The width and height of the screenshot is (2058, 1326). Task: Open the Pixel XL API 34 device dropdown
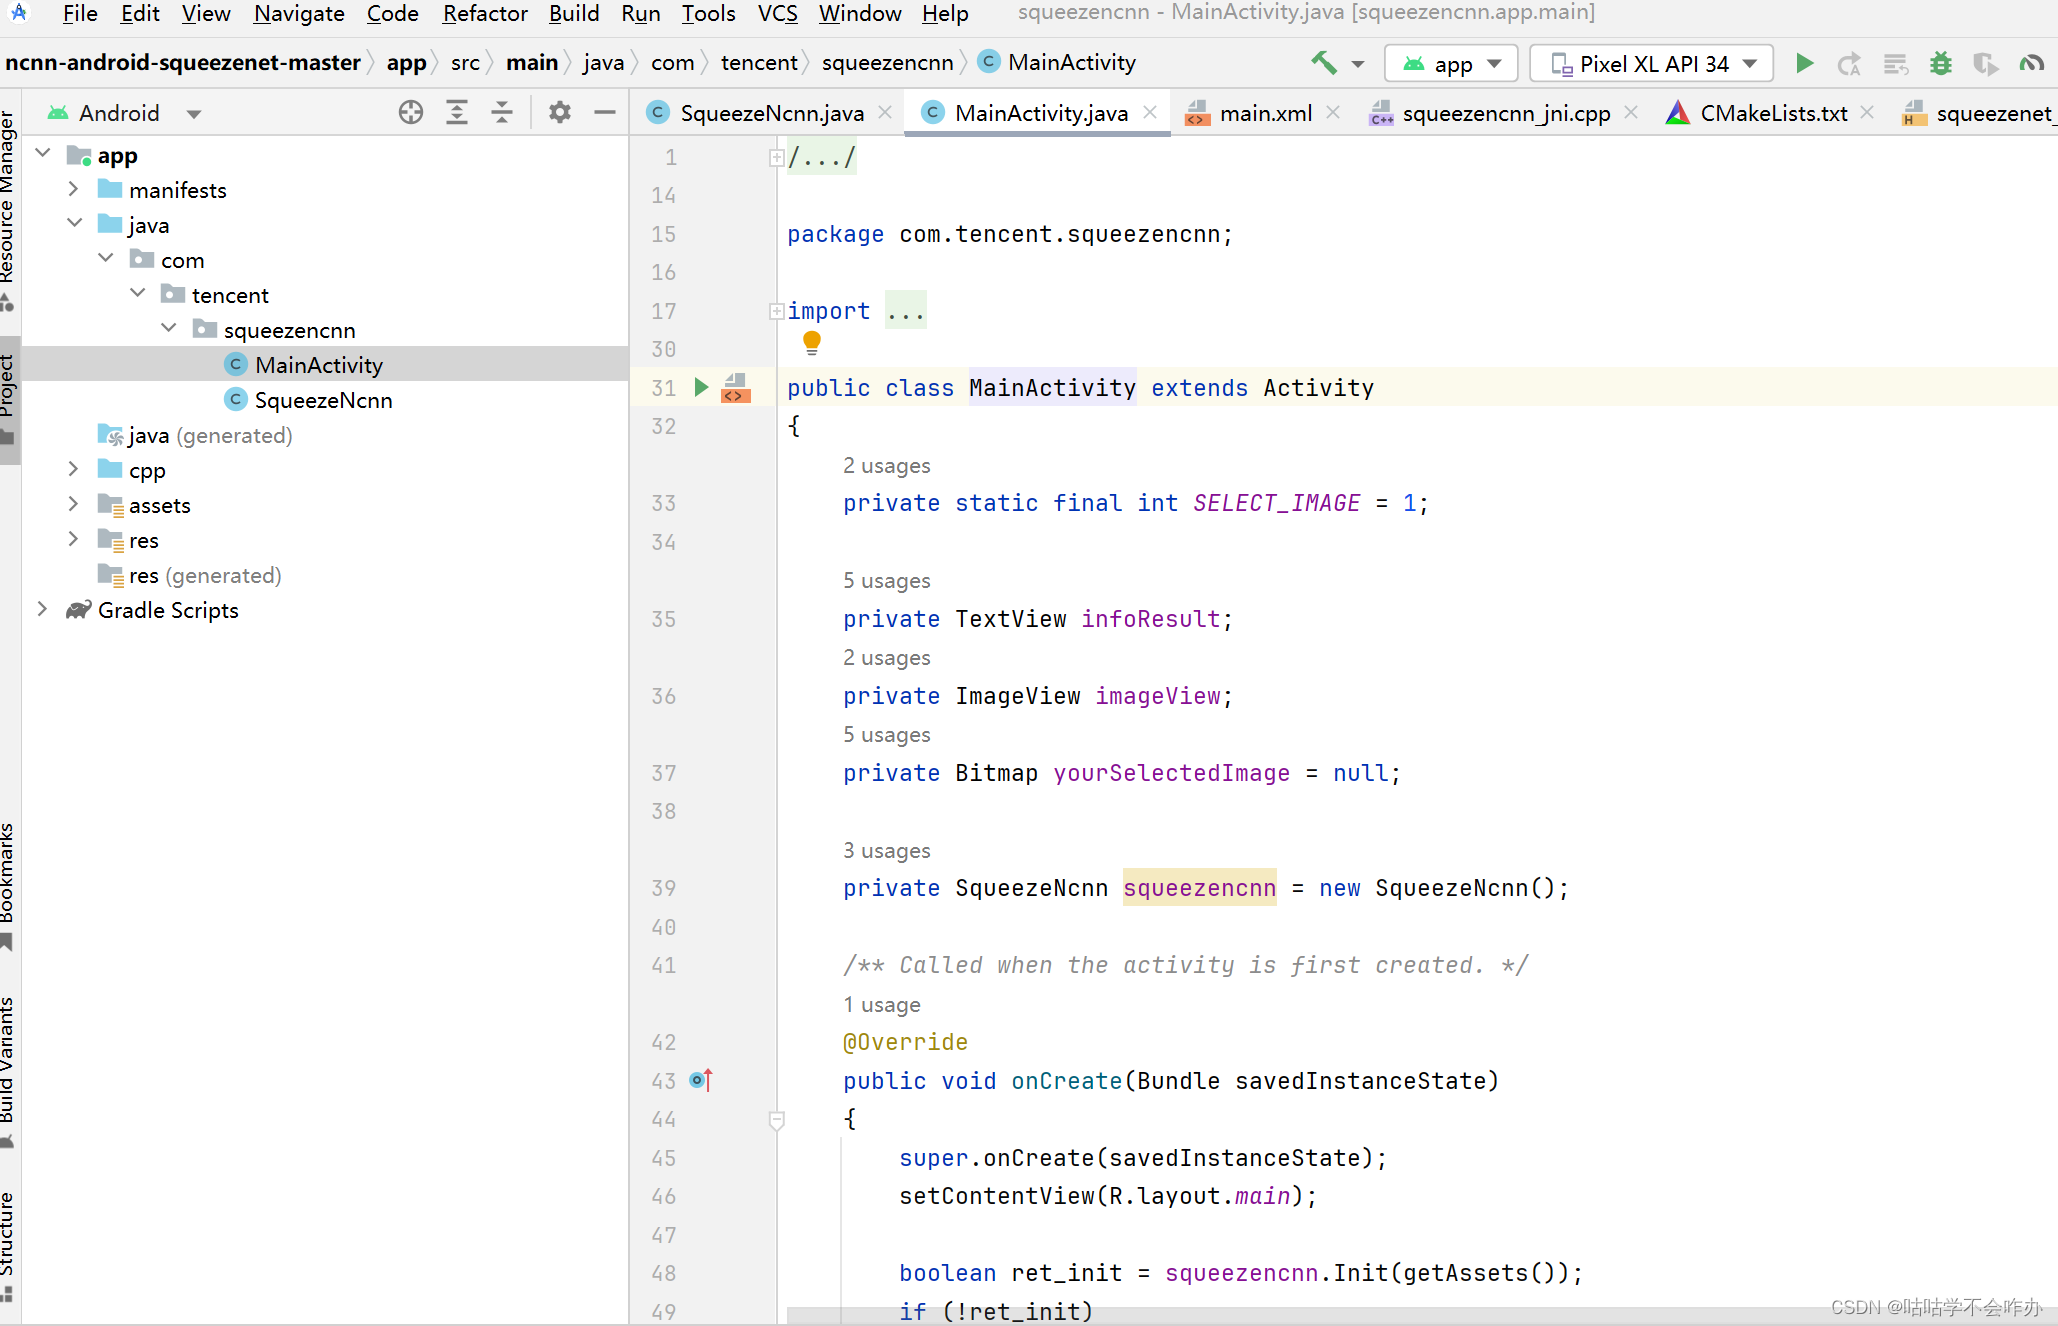(x=1652, y=64)
